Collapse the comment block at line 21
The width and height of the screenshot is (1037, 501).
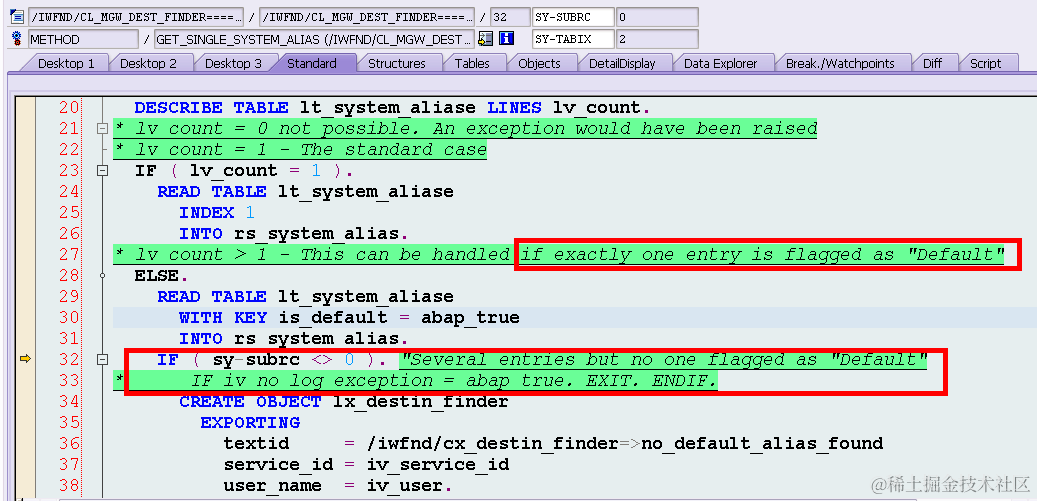[x=103, y=129]
